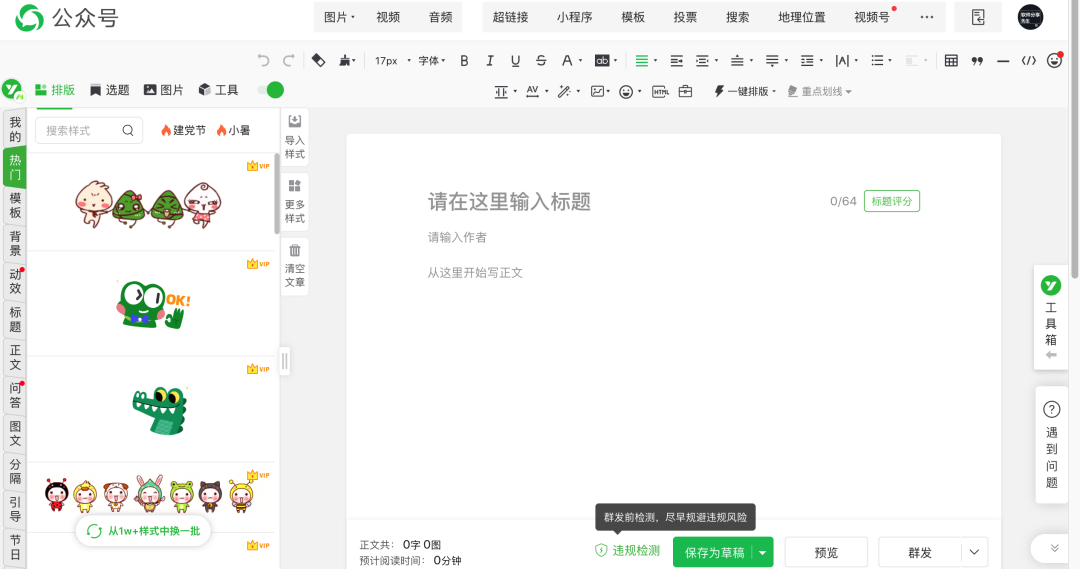Open the article list icon at top right

point(978,17)
